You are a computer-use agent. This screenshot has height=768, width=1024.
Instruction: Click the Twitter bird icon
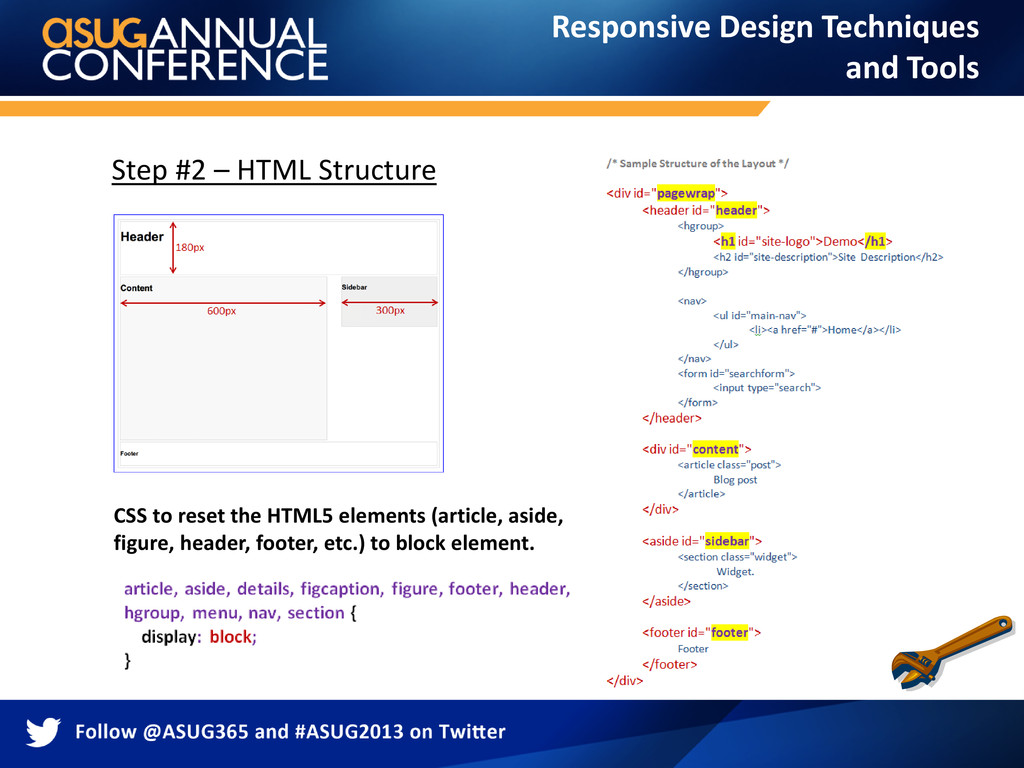point(43,732)
